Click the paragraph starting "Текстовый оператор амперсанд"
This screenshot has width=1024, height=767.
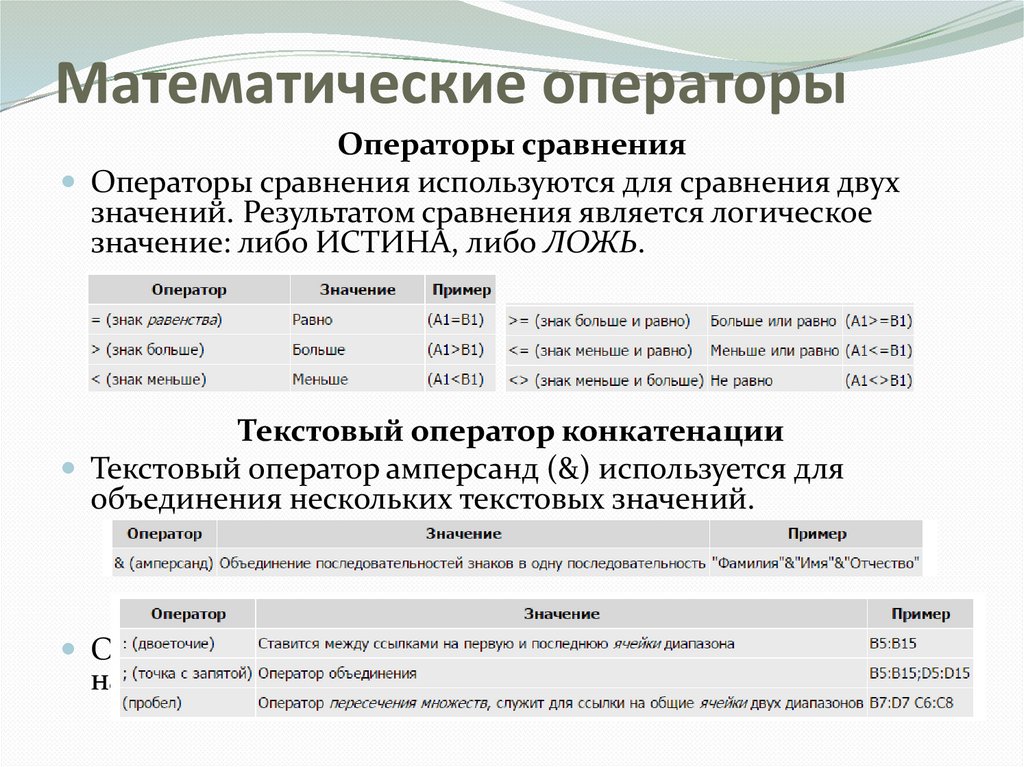click(467, 484)
